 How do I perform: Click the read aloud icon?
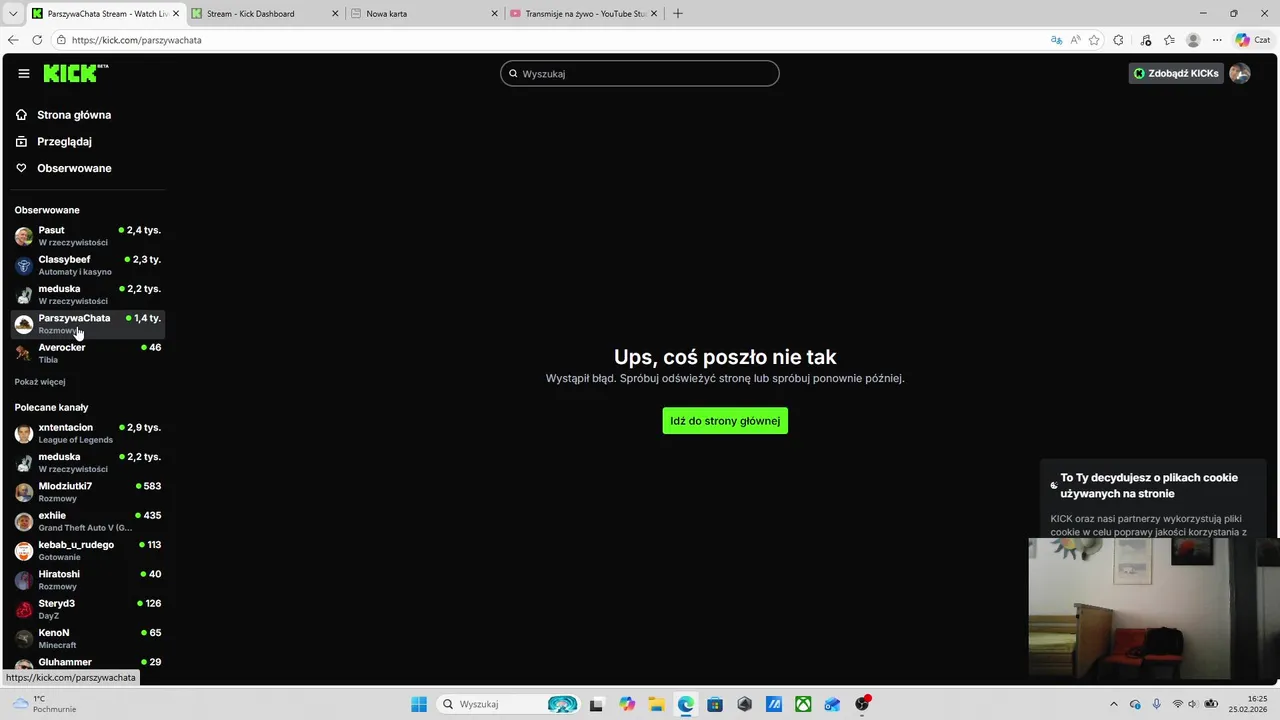(1076, 40)
